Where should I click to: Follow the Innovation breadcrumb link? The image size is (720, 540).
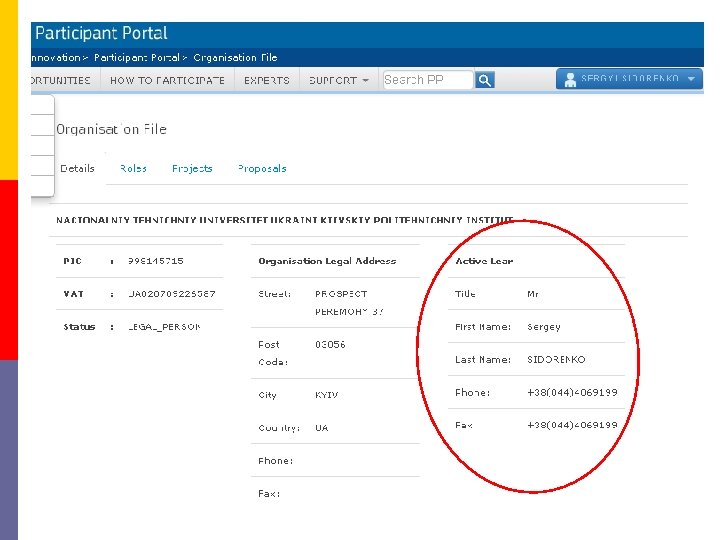click(56, 58)
